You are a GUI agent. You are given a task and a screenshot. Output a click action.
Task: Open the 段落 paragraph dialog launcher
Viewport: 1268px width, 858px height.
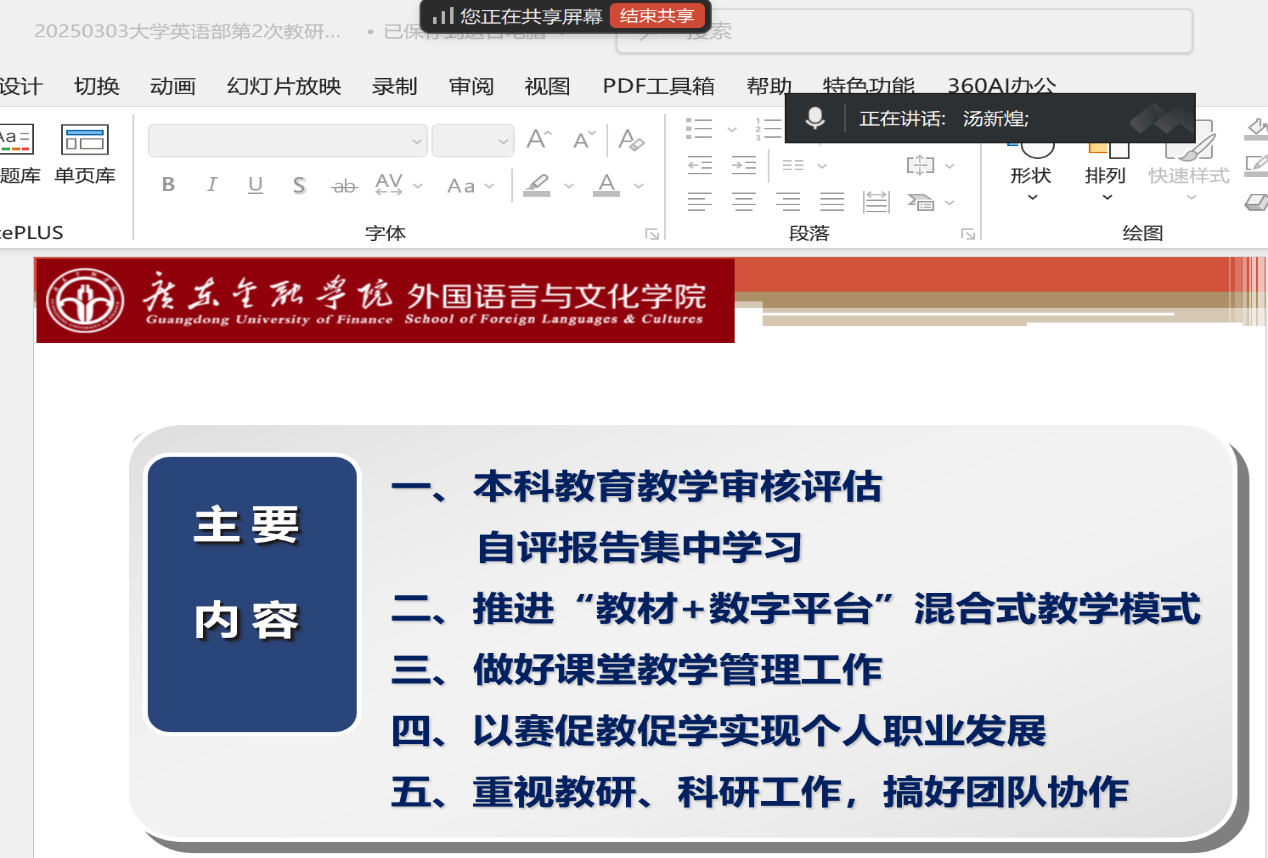[967, 234]
